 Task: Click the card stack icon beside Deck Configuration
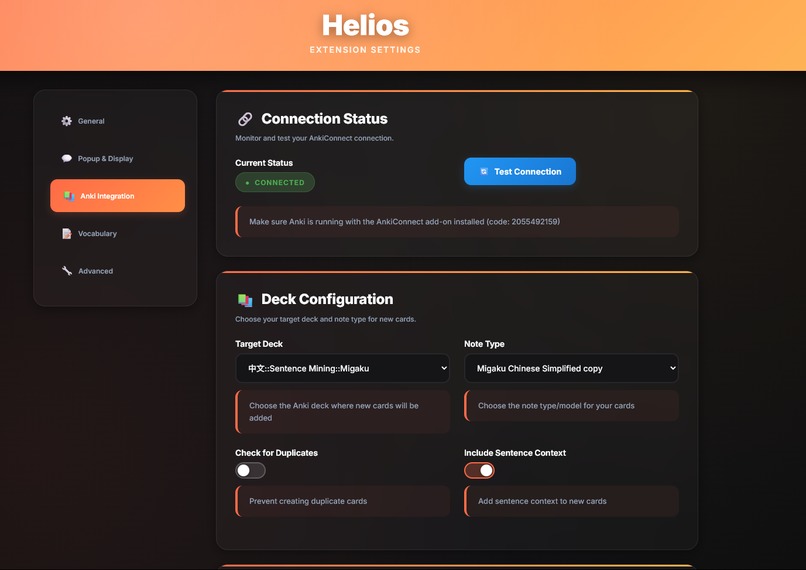click(x=245, y=300)
